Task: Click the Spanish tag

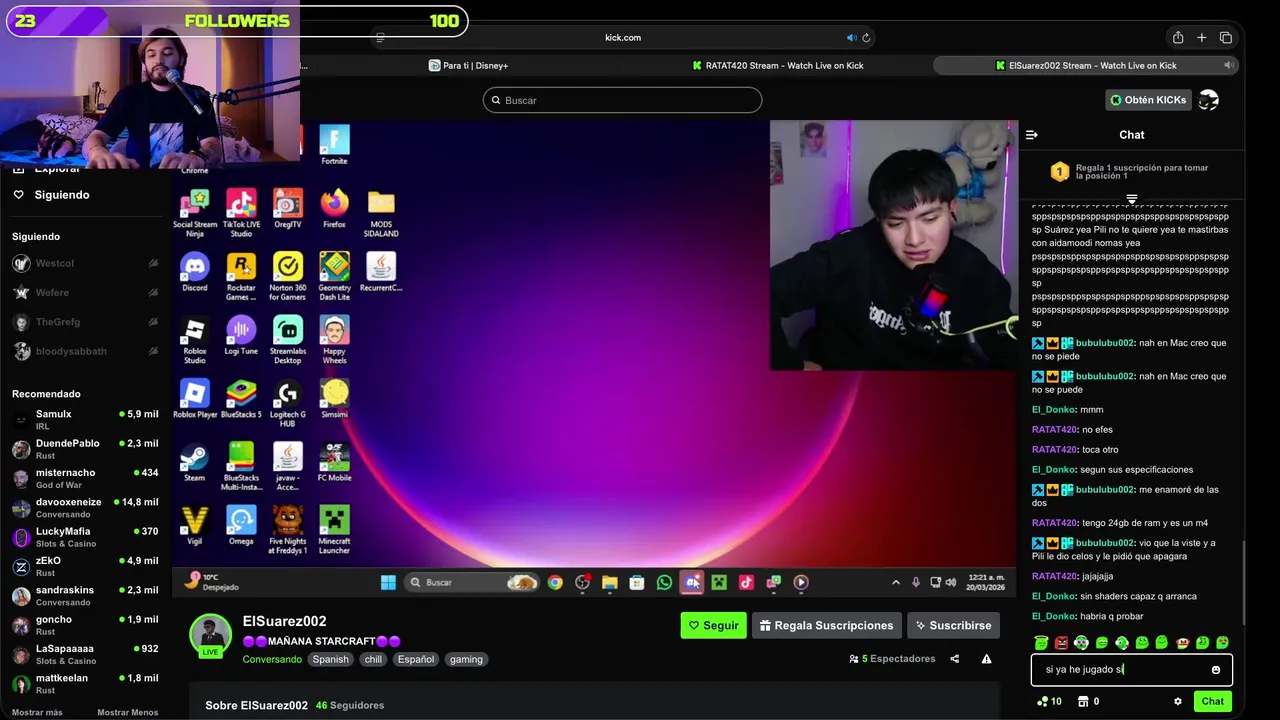Action: point(330,660)
